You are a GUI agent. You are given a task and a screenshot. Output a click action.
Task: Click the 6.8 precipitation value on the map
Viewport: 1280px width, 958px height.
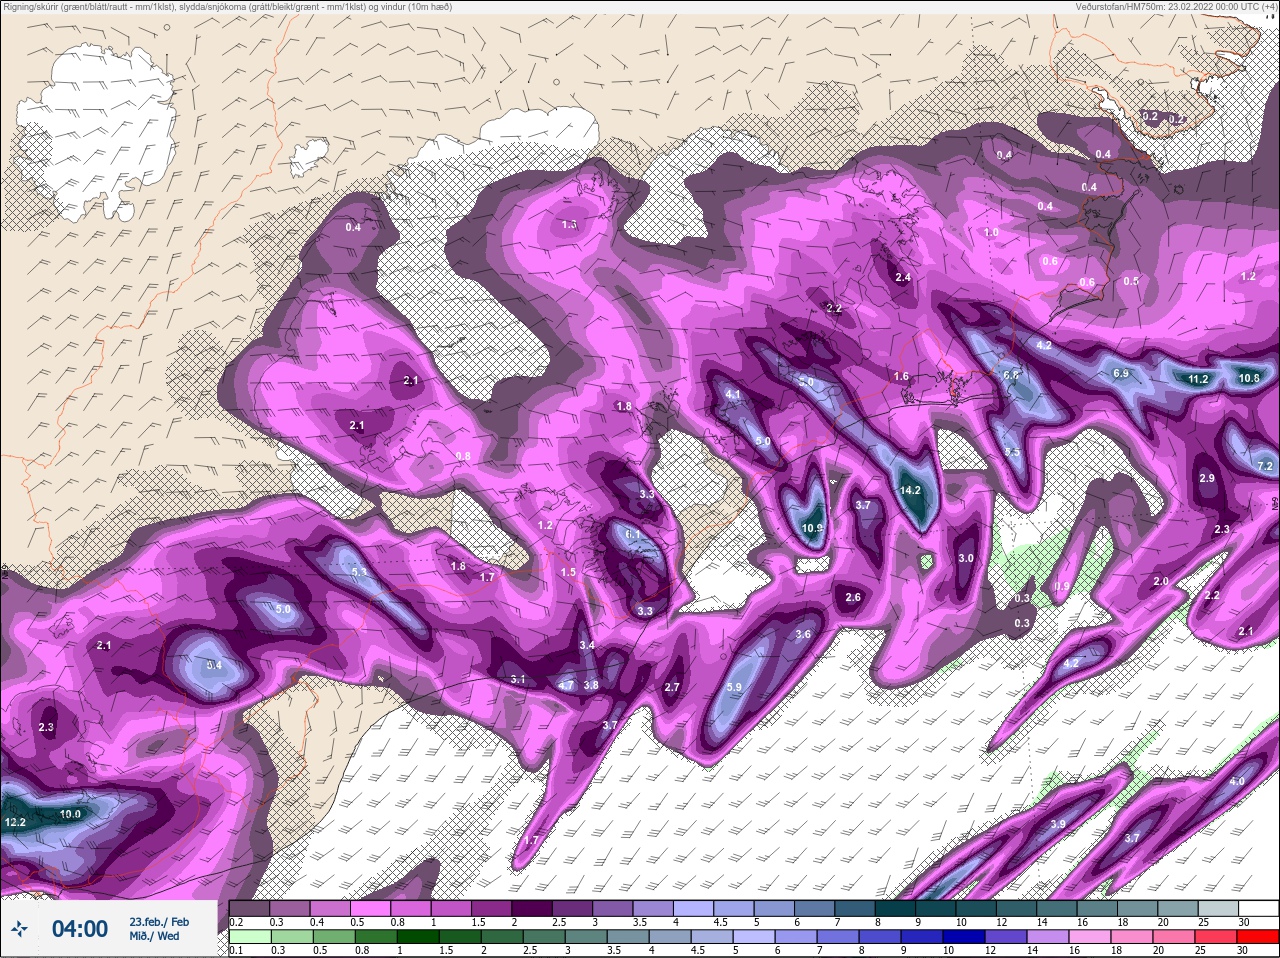point(1010,375)
